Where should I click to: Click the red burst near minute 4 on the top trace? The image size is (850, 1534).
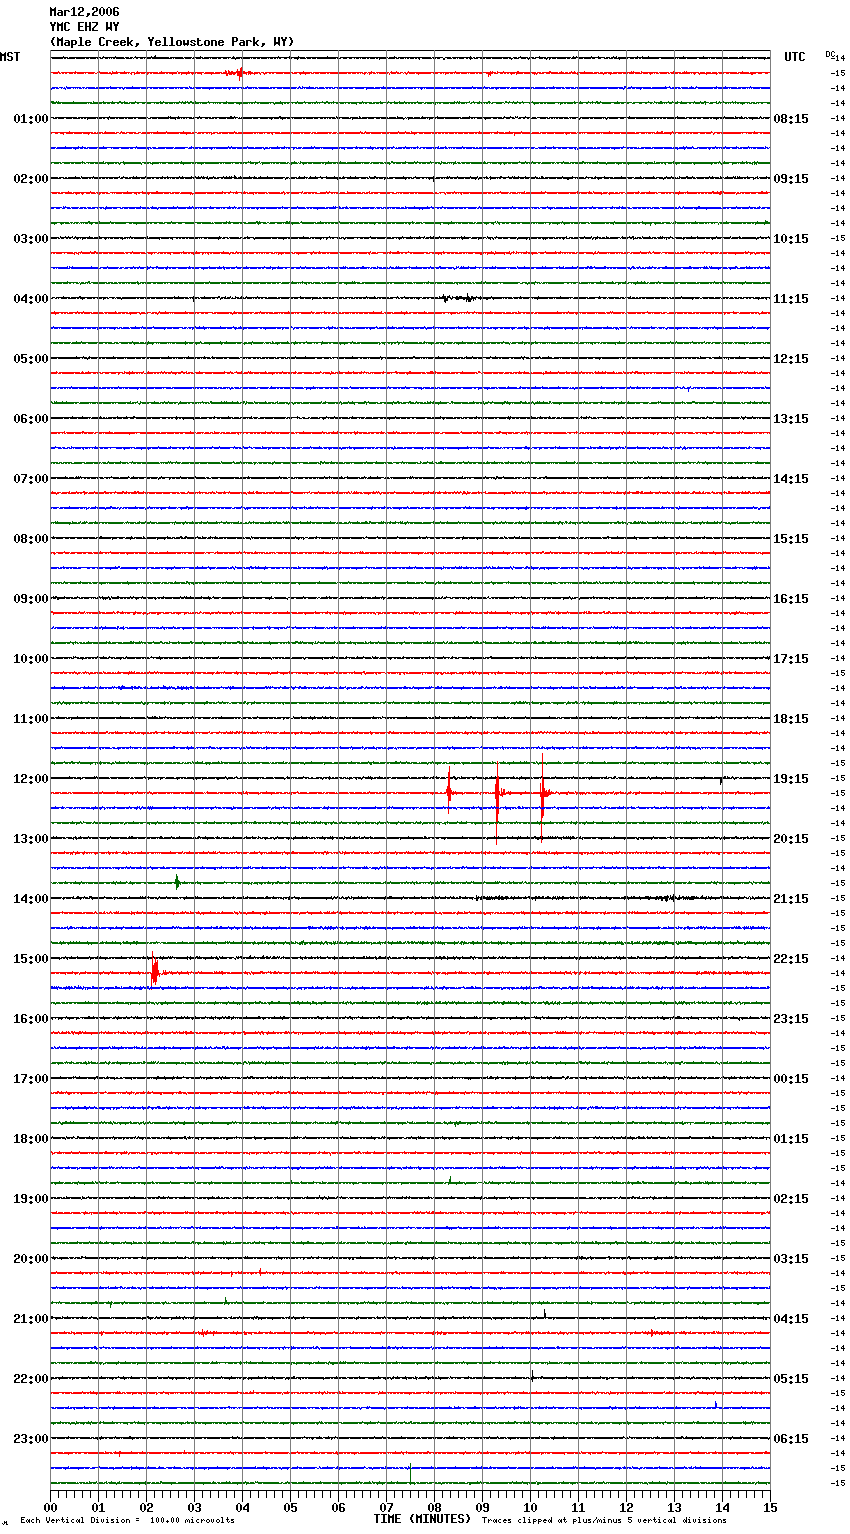tap(238, 72)
